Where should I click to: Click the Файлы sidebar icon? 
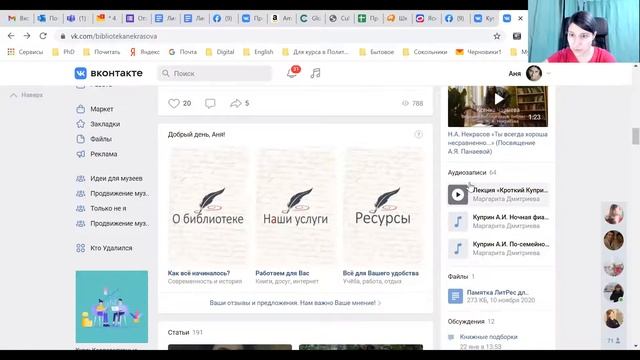81,139
